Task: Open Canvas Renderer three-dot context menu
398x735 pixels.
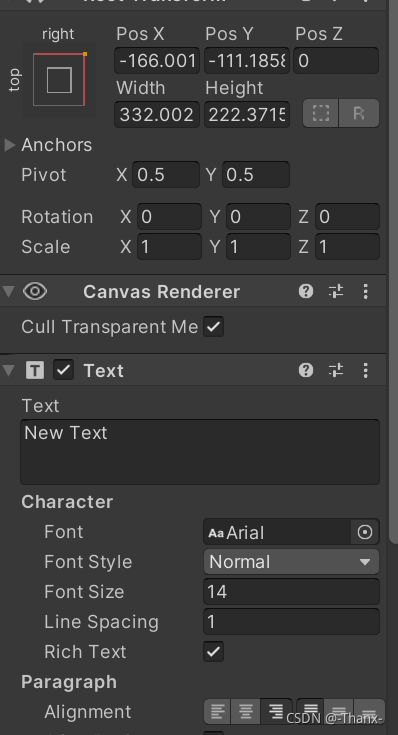Action: (x=366, y=292)
